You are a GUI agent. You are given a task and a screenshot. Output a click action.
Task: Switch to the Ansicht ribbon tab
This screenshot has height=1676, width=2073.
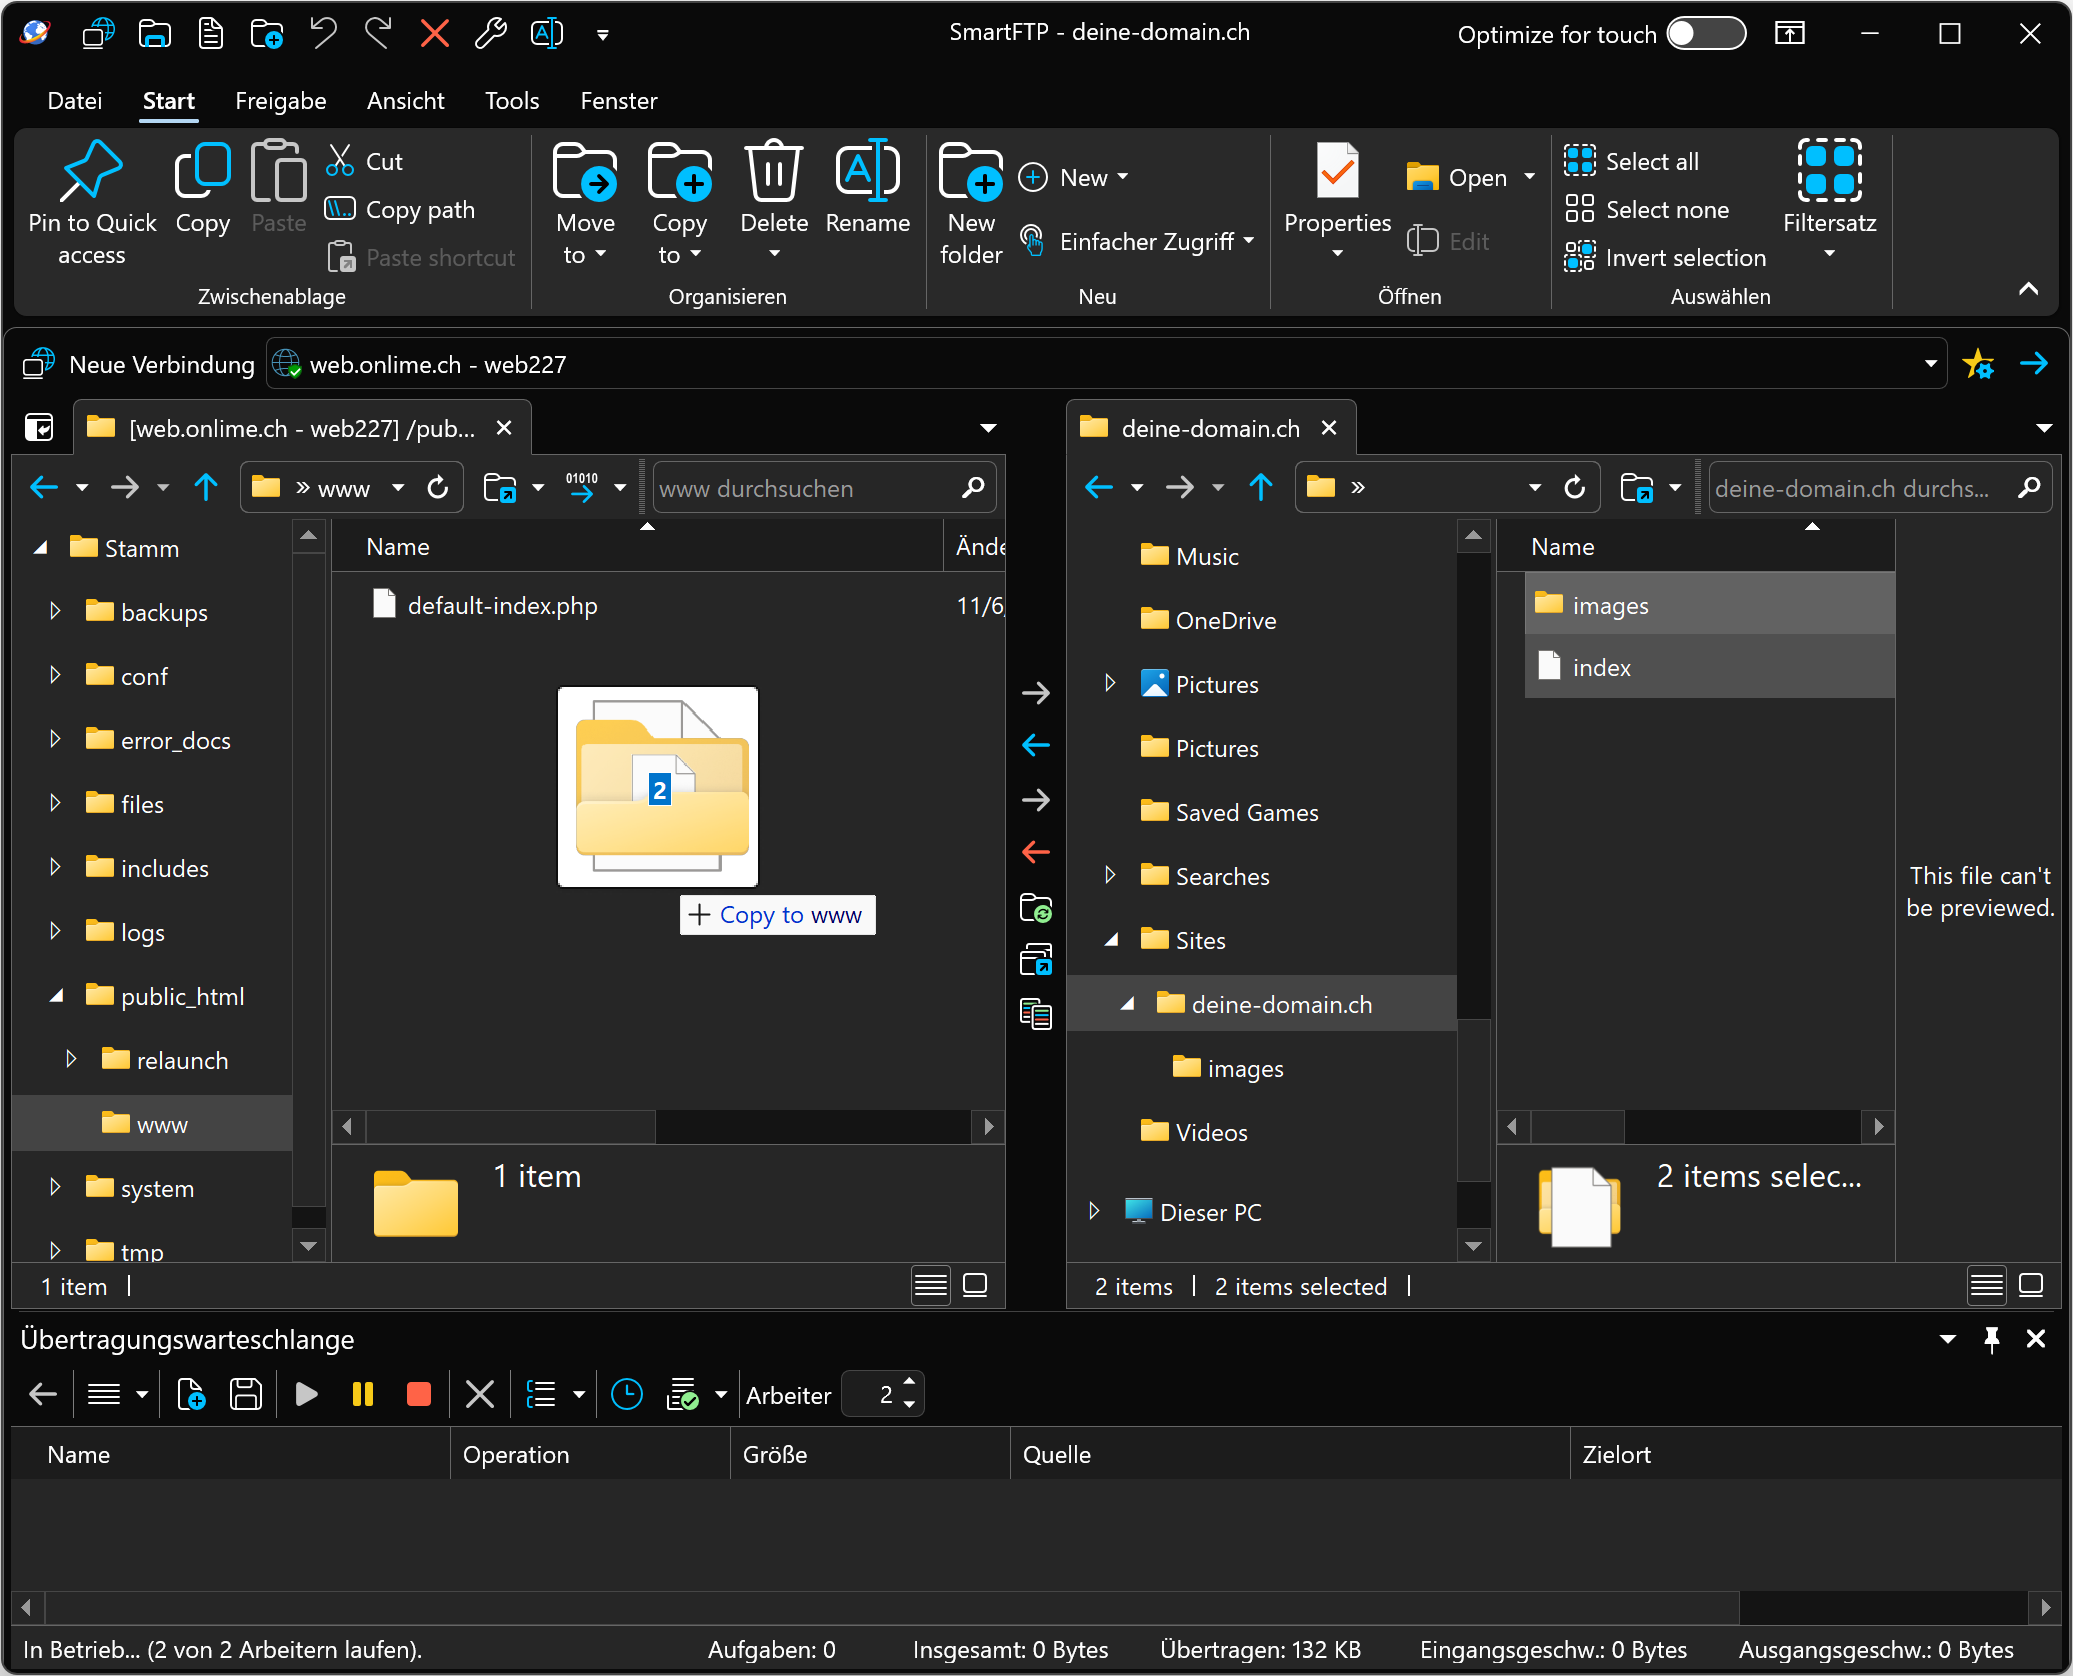point(406,101)
